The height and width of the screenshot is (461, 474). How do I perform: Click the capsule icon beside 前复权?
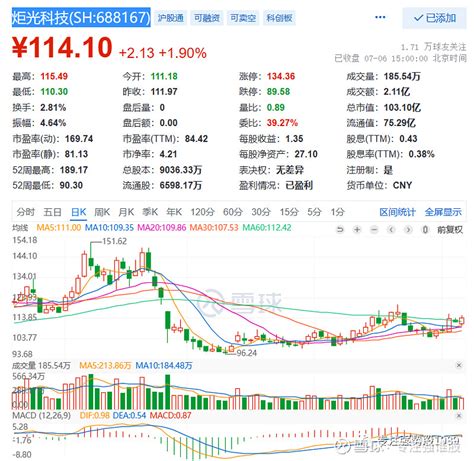pyautogui.click(x=425, y=229)
